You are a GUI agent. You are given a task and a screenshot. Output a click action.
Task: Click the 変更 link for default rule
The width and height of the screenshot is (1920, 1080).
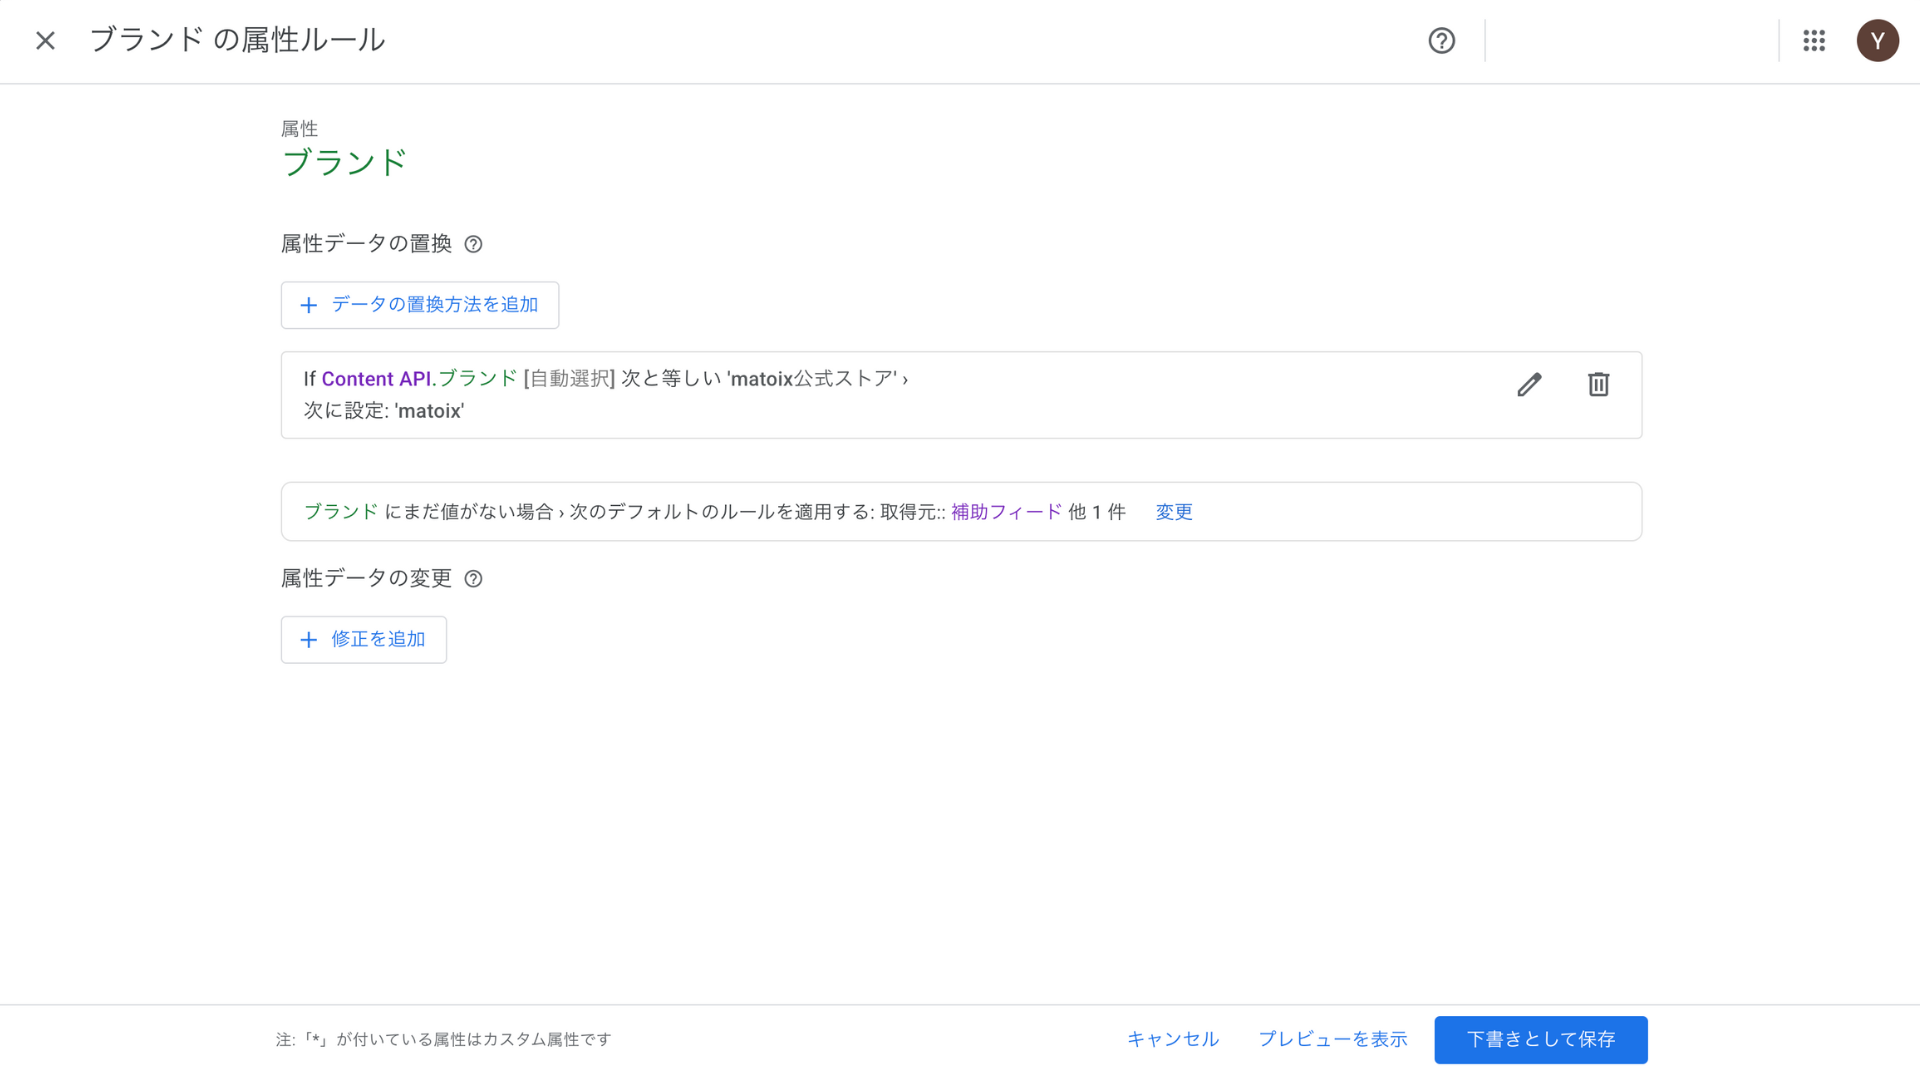[1174, 512]
